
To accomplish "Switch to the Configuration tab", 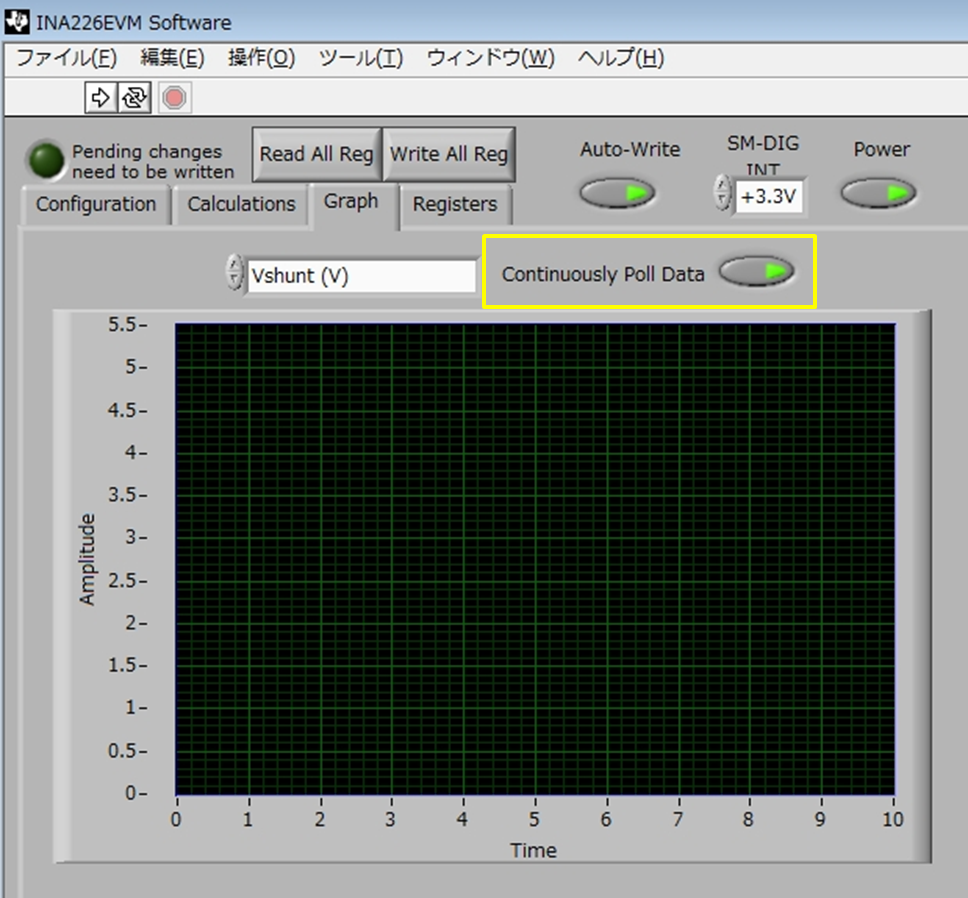I will (94, 205).
